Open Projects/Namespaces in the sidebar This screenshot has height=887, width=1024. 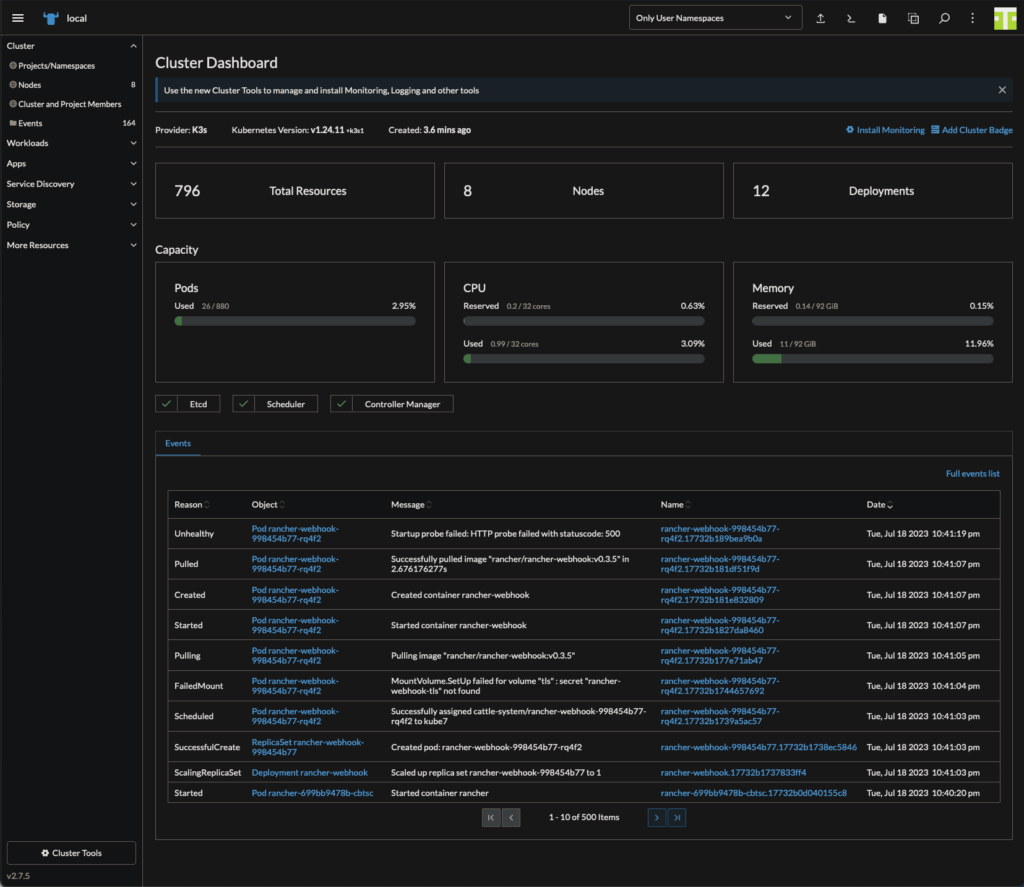[x=57, y=66]
